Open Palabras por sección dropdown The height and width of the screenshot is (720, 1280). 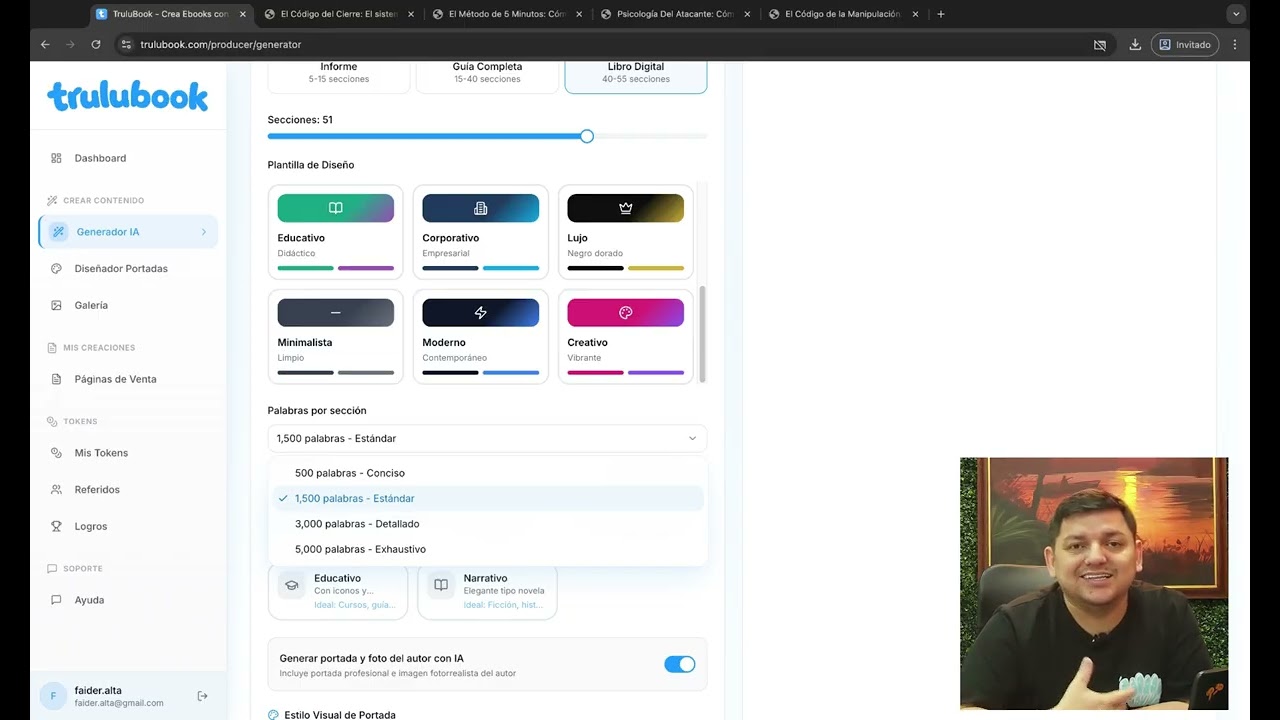[x=487, y=438]
